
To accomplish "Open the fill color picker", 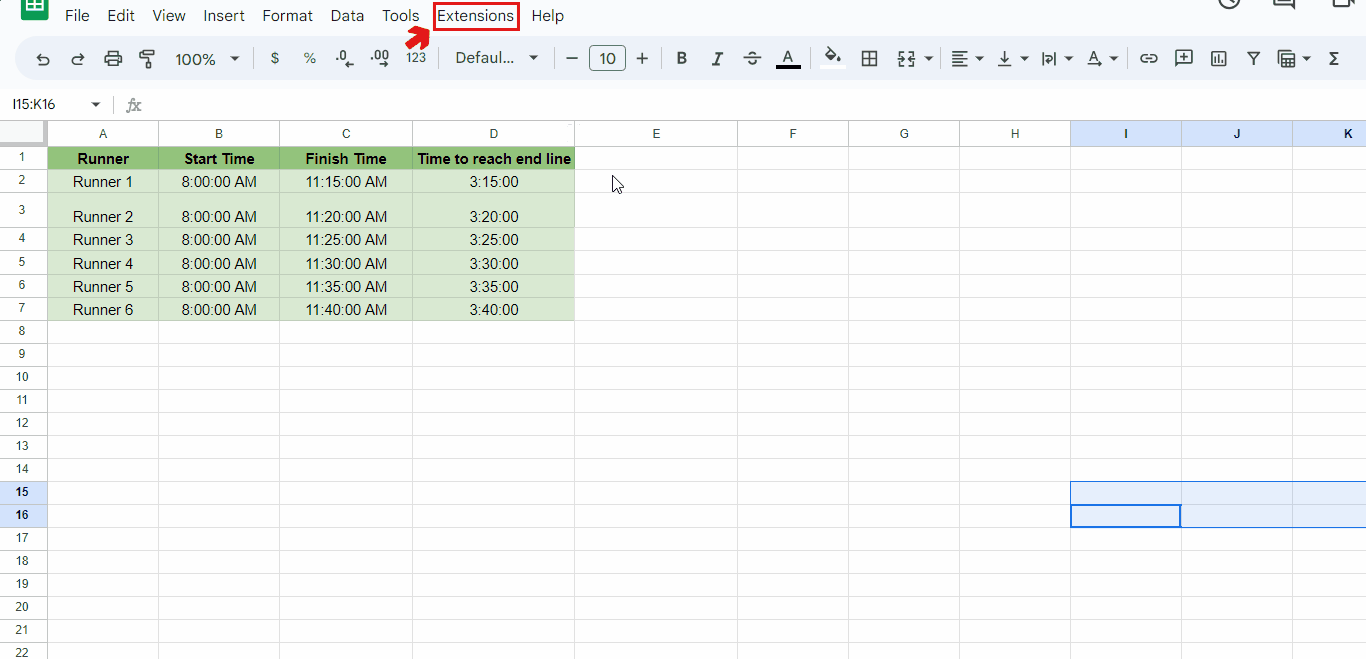I will pyautogui.click(x=832, y=58).
